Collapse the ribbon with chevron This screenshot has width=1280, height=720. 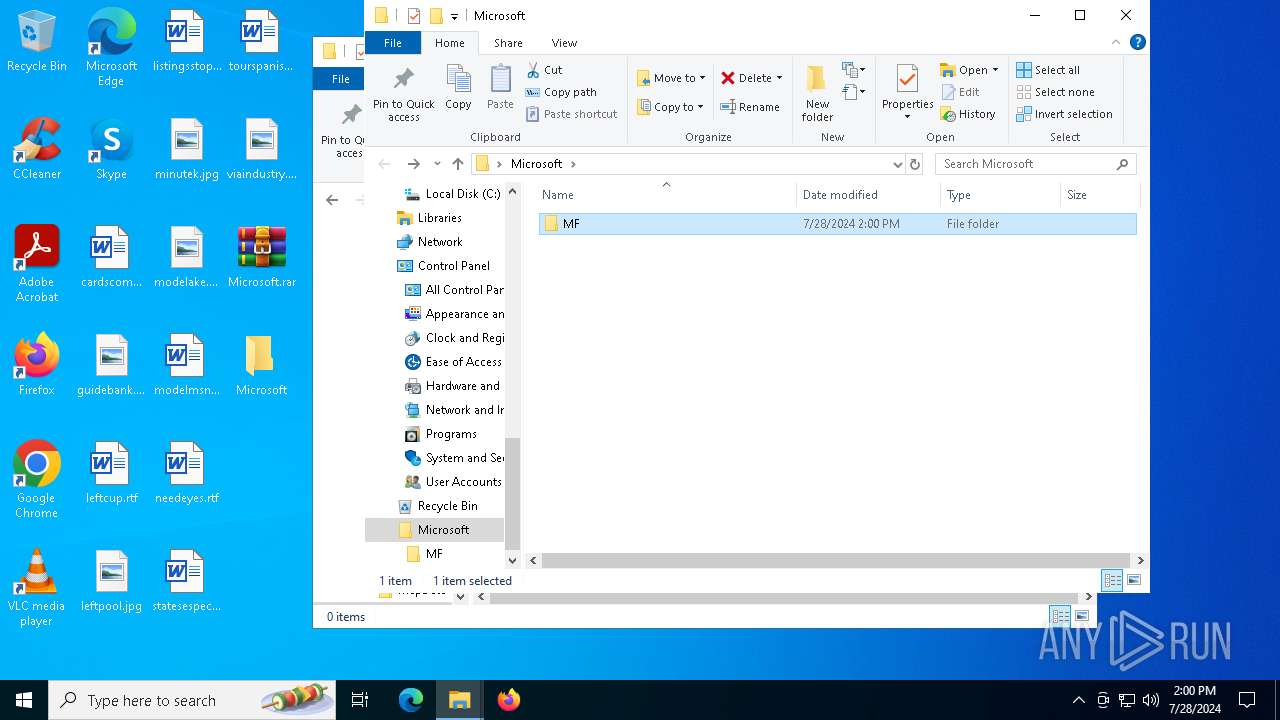tap(1116, 42)
